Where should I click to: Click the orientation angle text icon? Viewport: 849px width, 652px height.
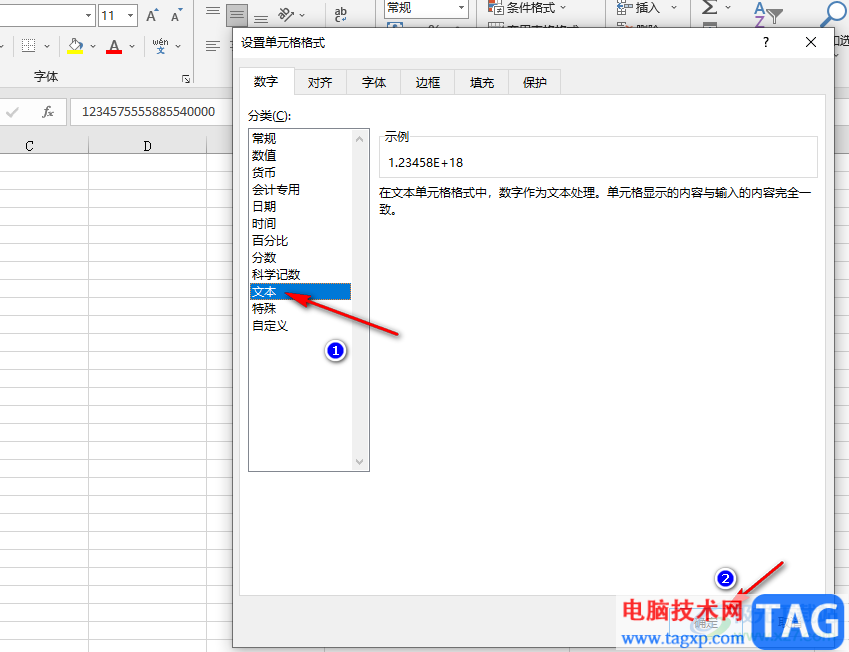point(286,15)
